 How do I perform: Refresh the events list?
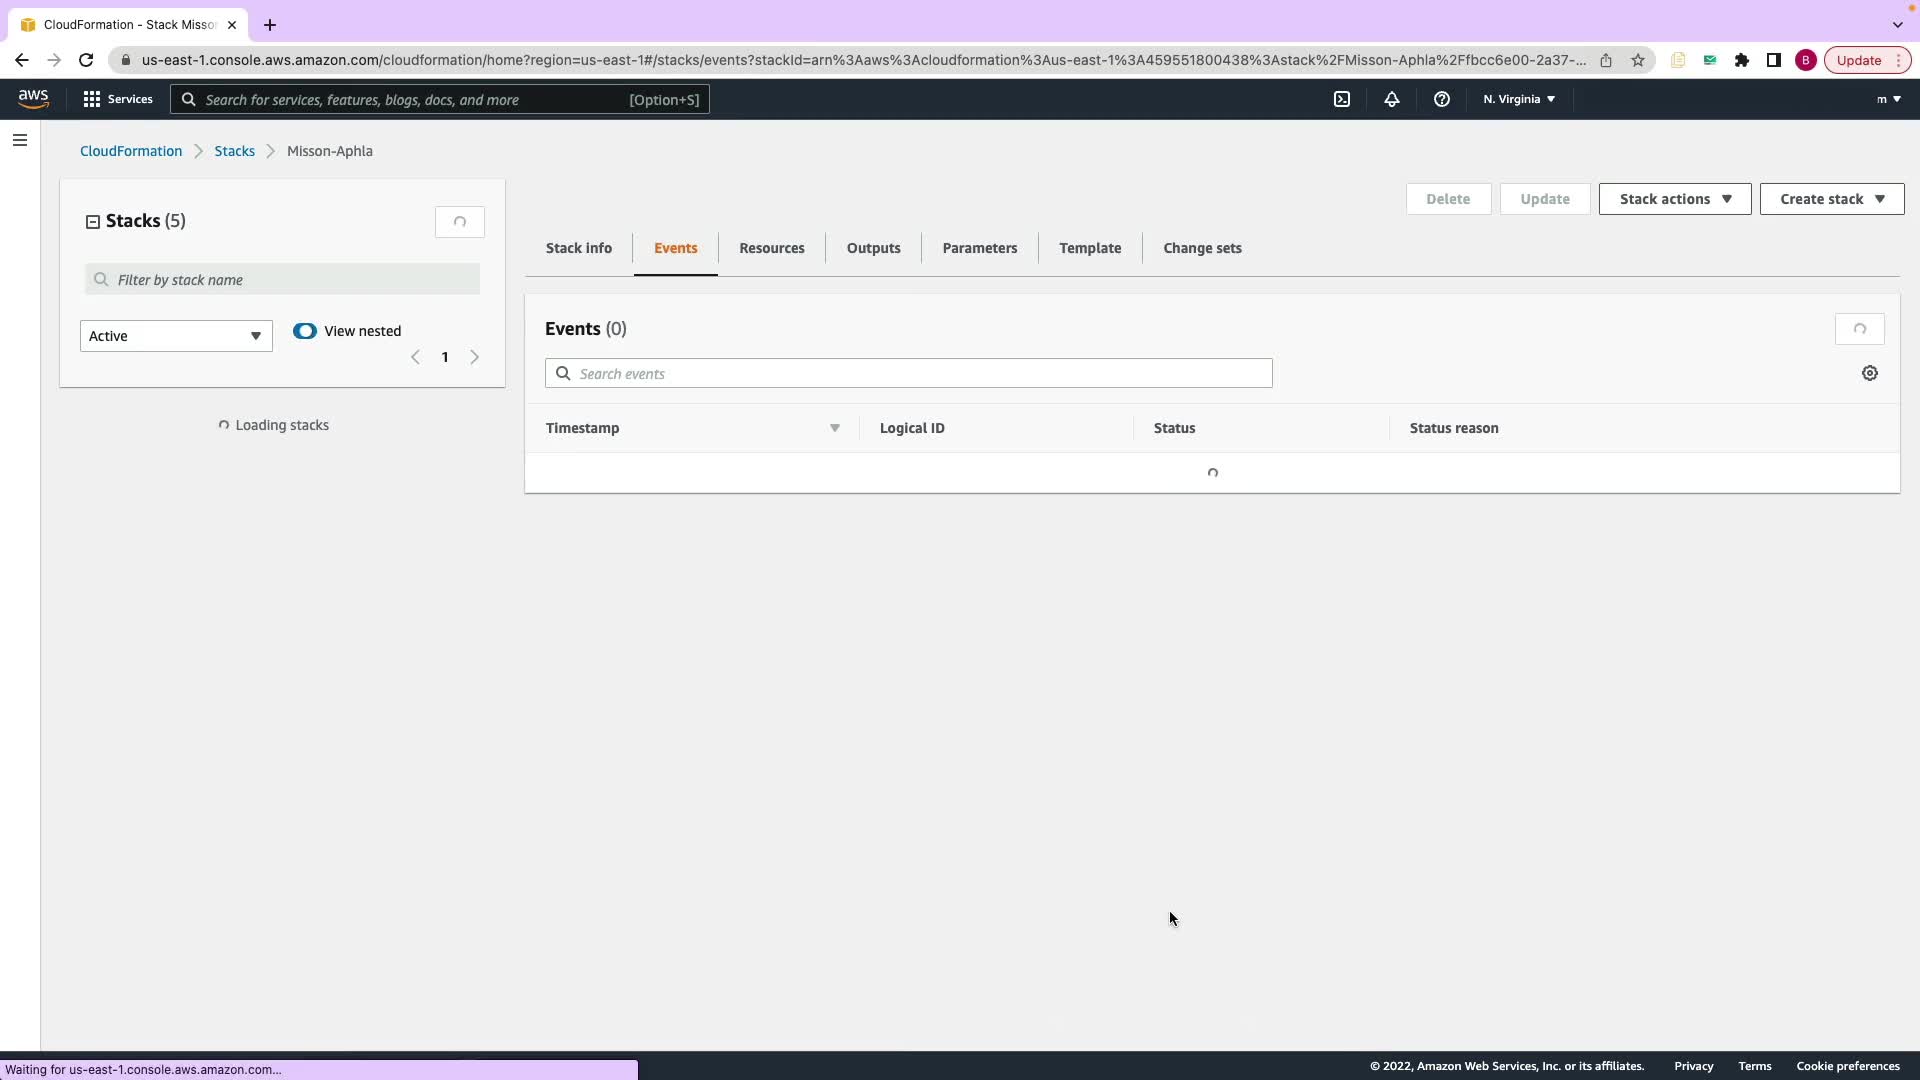click(1859, 329)
